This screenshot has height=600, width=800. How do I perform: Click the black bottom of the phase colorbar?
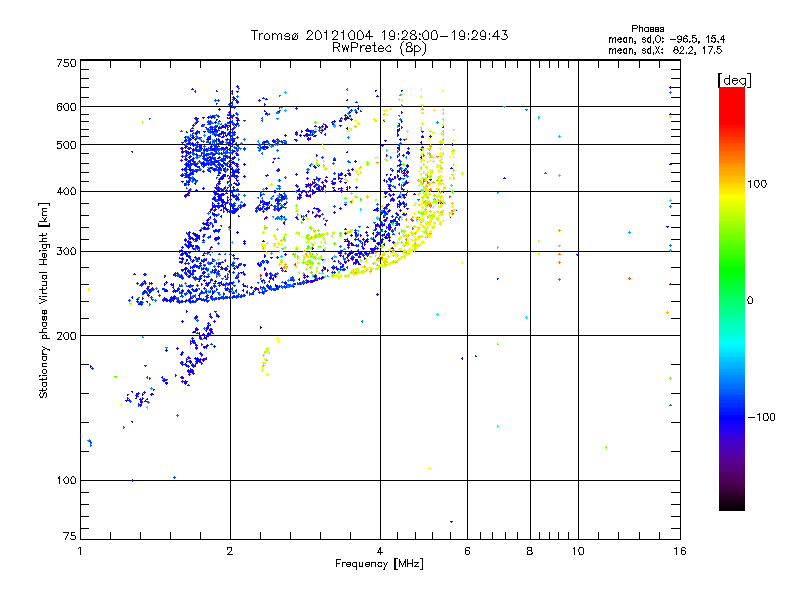732,503
